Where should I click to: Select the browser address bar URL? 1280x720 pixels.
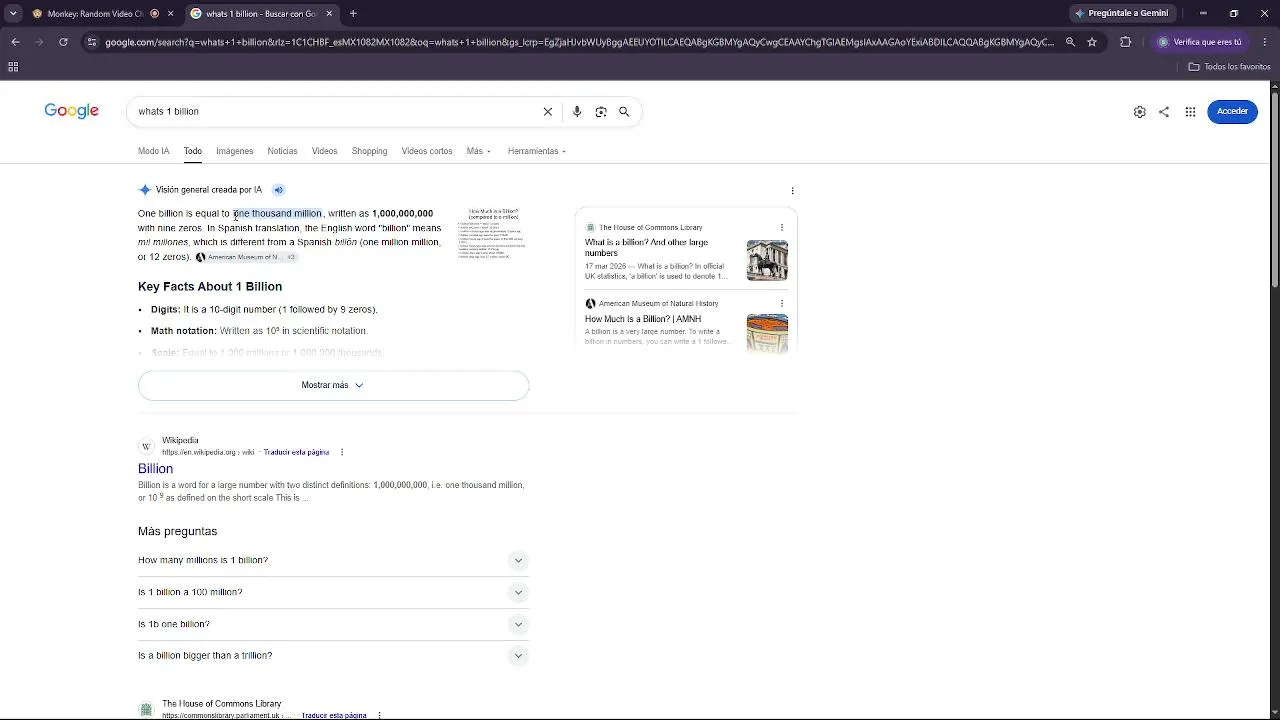click(x=579, y=42)
